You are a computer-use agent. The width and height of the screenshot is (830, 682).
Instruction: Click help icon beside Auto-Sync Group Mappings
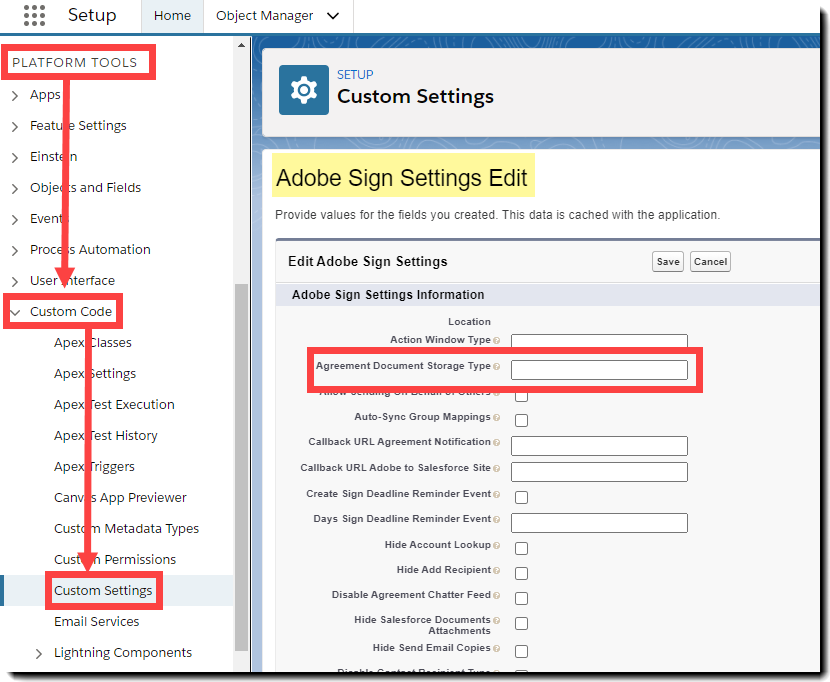[496, 418]
